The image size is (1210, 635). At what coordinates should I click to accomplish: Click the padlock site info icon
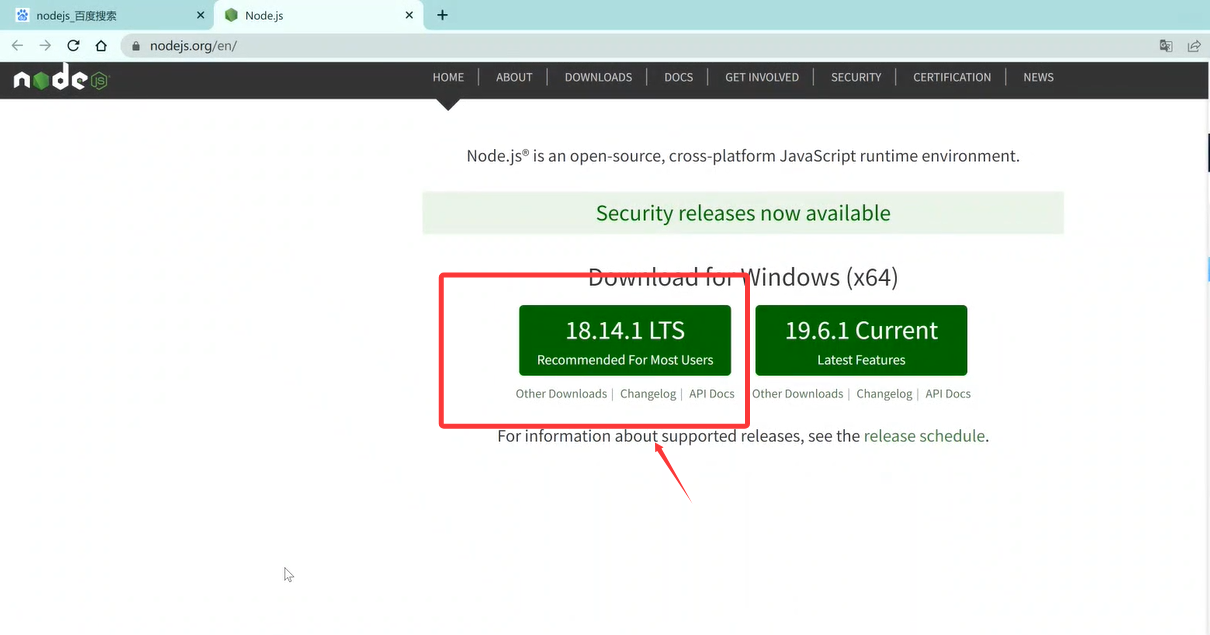pos(137,46)
